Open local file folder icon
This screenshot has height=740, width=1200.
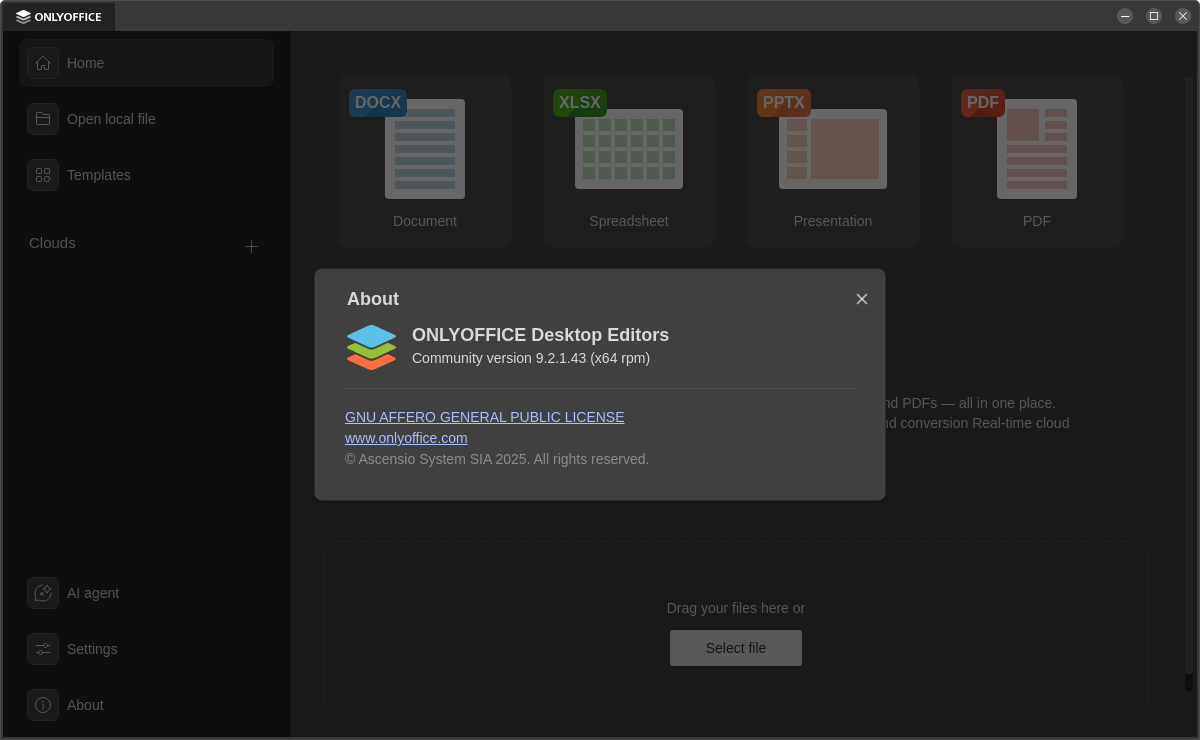click(43, 119)
